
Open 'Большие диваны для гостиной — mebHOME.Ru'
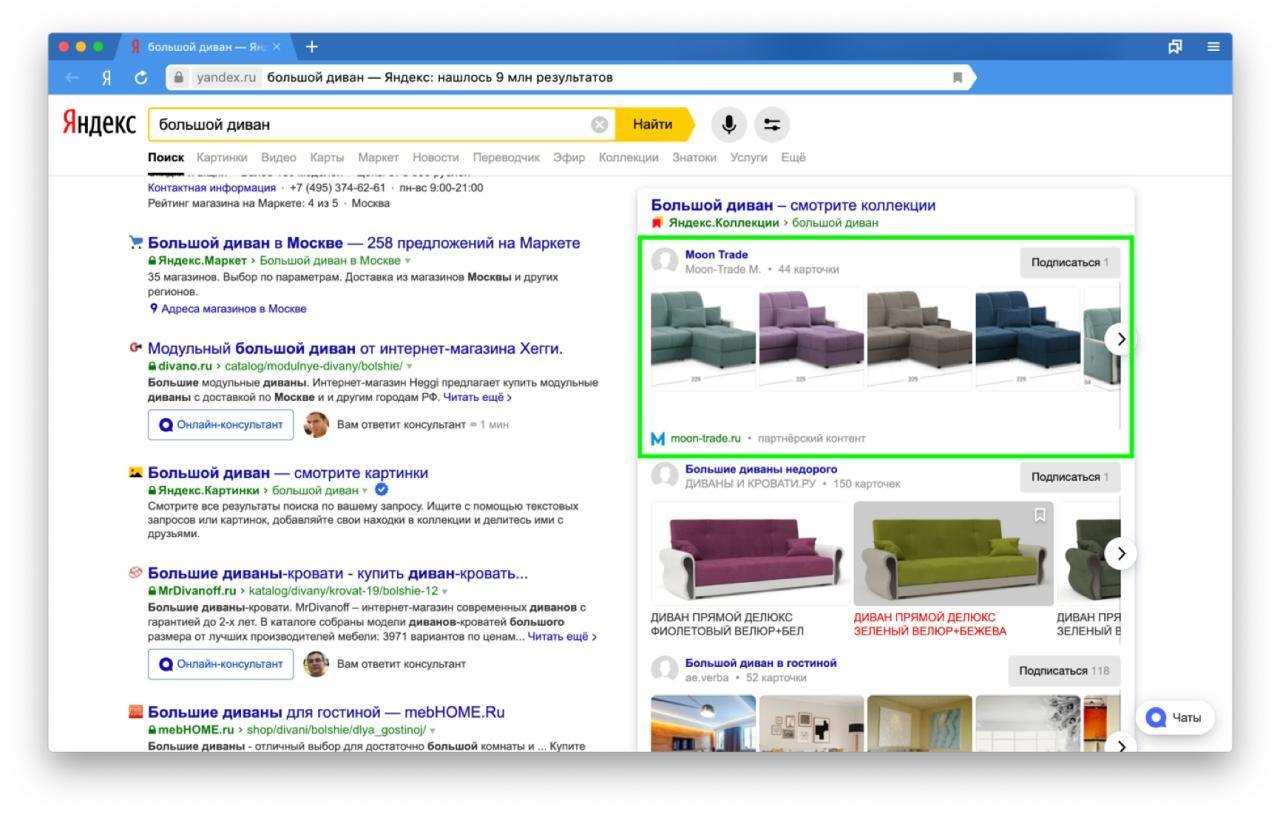(326, 713)
